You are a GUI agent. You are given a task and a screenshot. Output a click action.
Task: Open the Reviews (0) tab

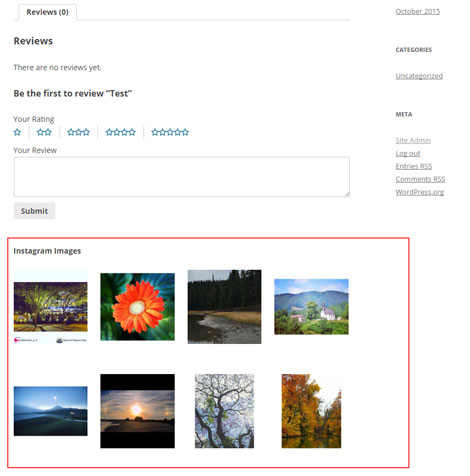pyautogui.click(x=47, y=12)
